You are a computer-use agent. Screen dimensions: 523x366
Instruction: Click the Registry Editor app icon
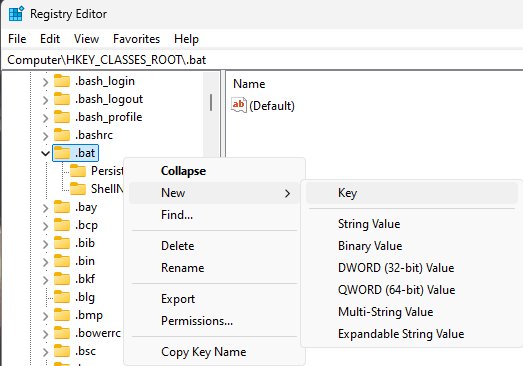(16, 14)
